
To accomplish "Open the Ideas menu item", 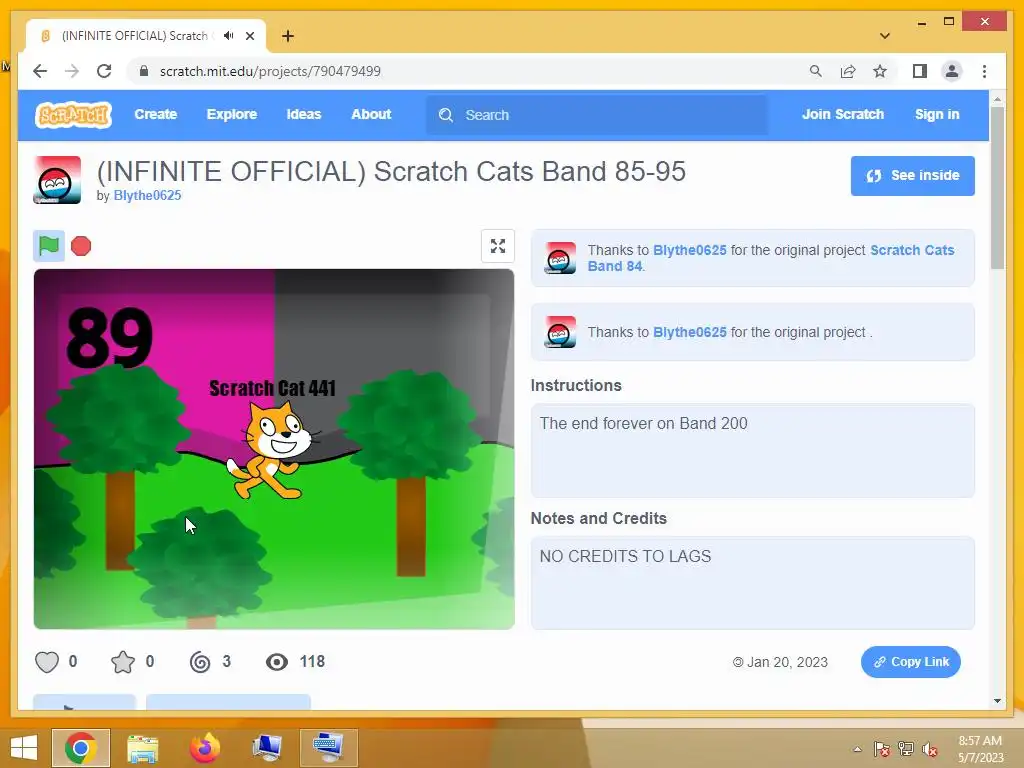I will click(x=304, y=114).
